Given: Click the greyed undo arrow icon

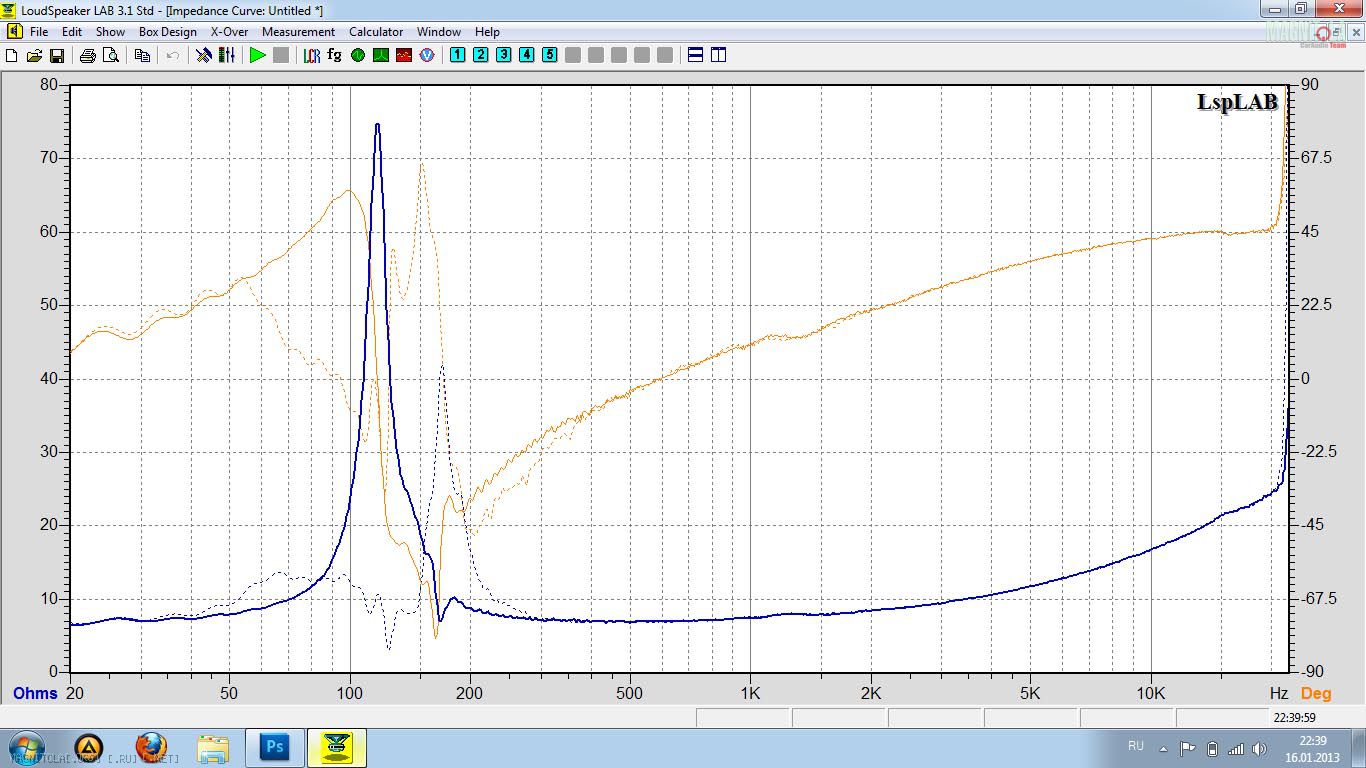Looking at the screenshot, I should click(x=173, y=55).
